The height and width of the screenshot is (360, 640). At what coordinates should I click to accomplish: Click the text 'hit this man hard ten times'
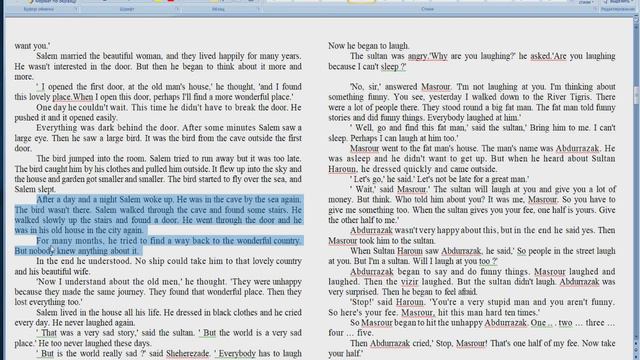point(488,313)
